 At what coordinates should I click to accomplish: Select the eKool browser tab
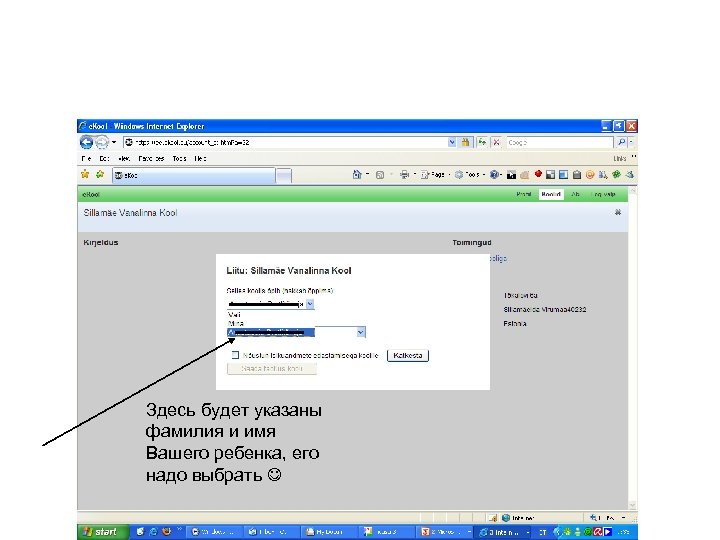click(194, 175)
